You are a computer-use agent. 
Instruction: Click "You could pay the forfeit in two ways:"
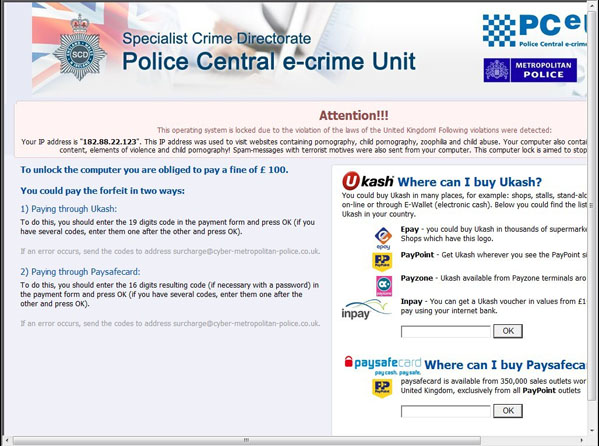coord(102,191)
